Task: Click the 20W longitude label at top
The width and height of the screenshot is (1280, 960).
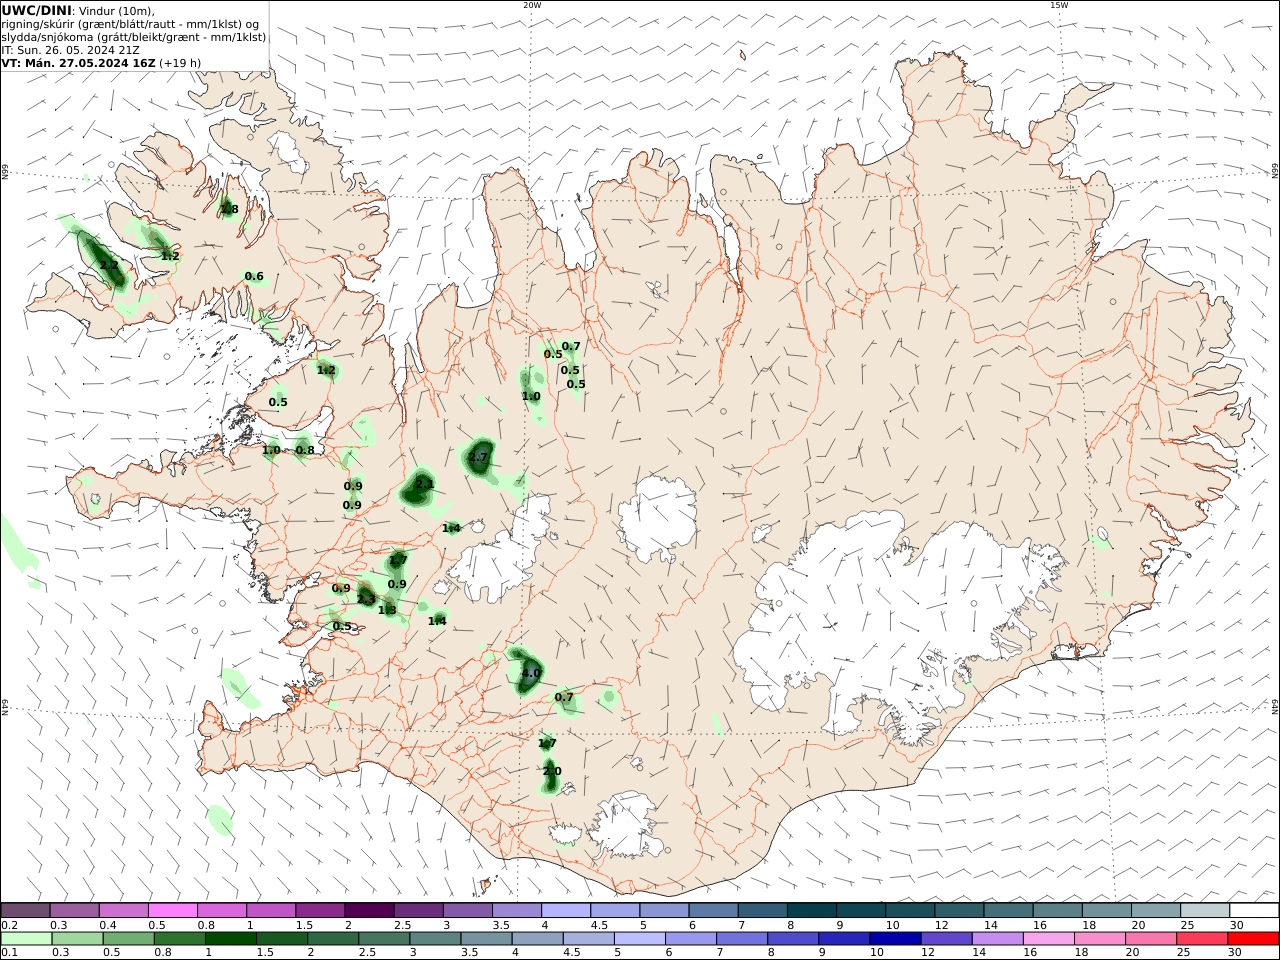Action: (x=532, y=5)
